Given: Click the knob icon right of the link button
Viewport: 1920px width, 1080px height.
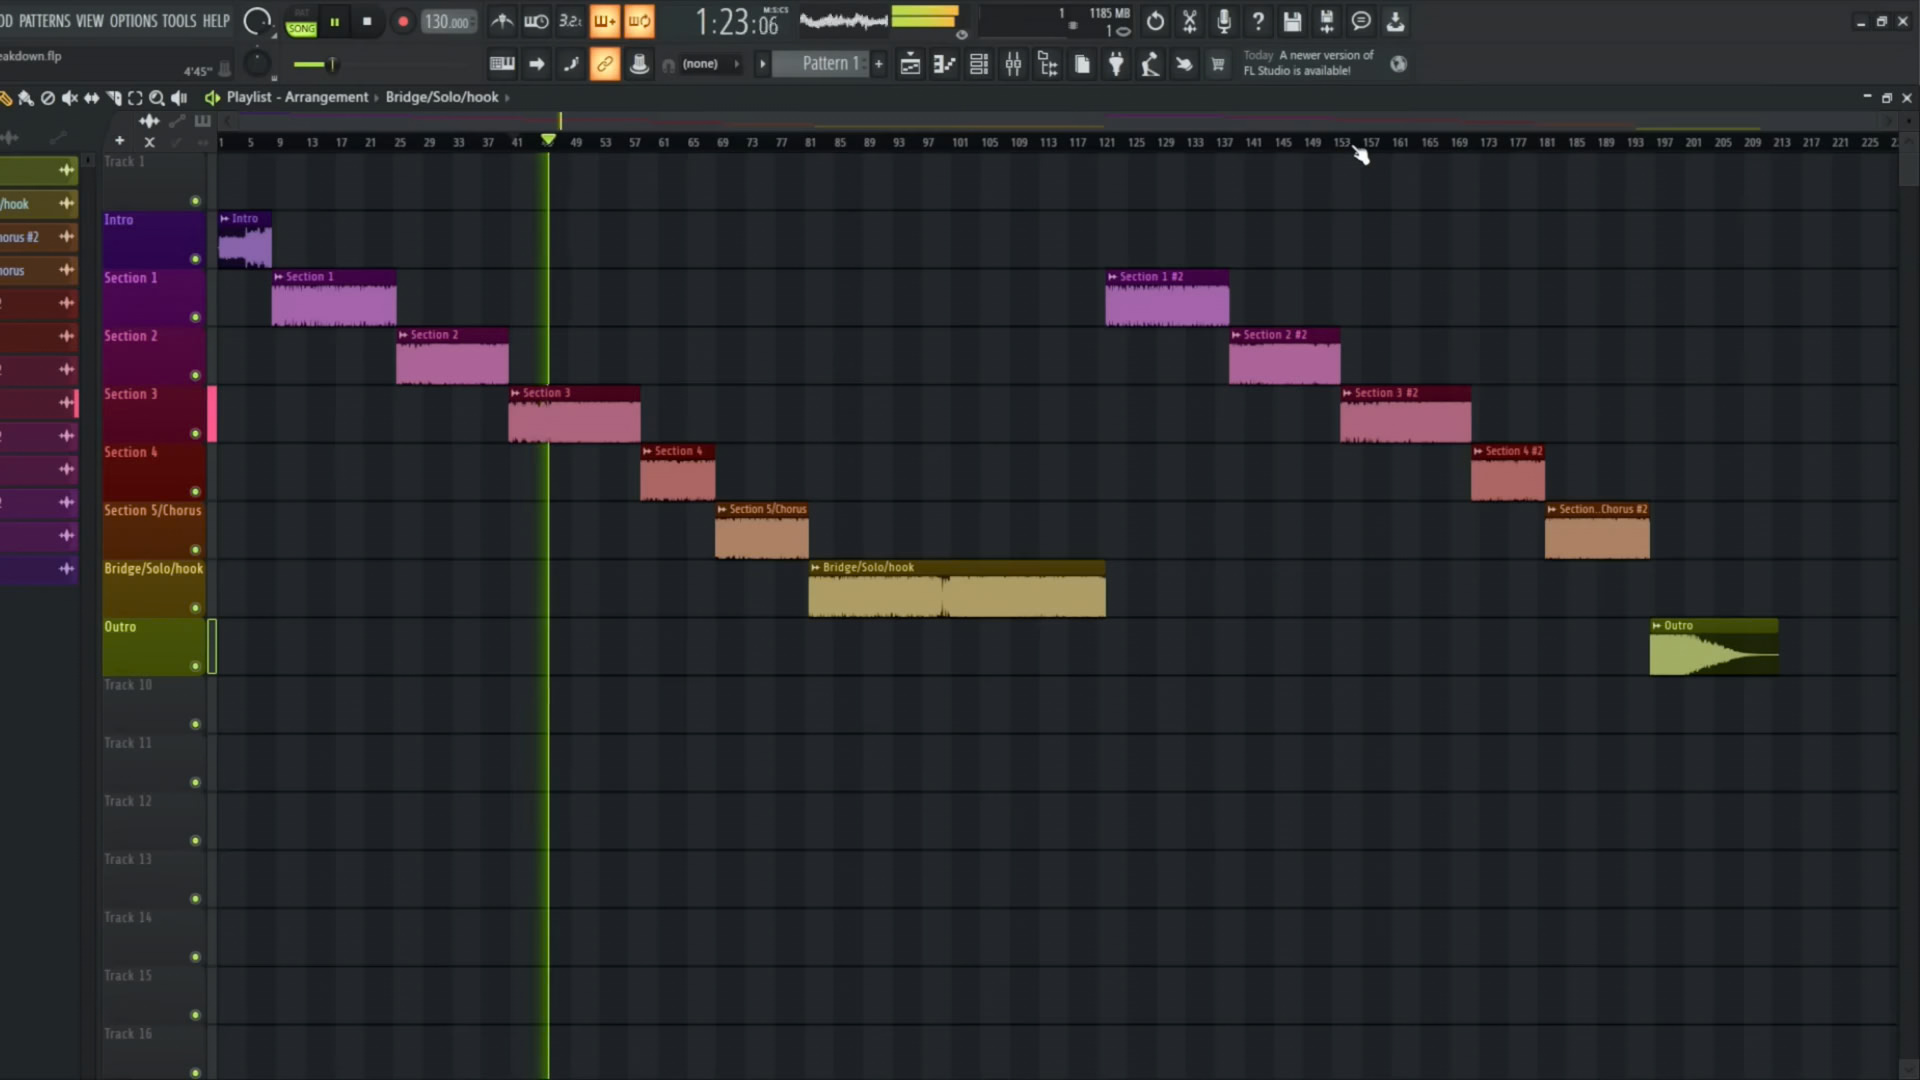Looking at the screenshot, I should pyautogui.click(x=639, y=64).
